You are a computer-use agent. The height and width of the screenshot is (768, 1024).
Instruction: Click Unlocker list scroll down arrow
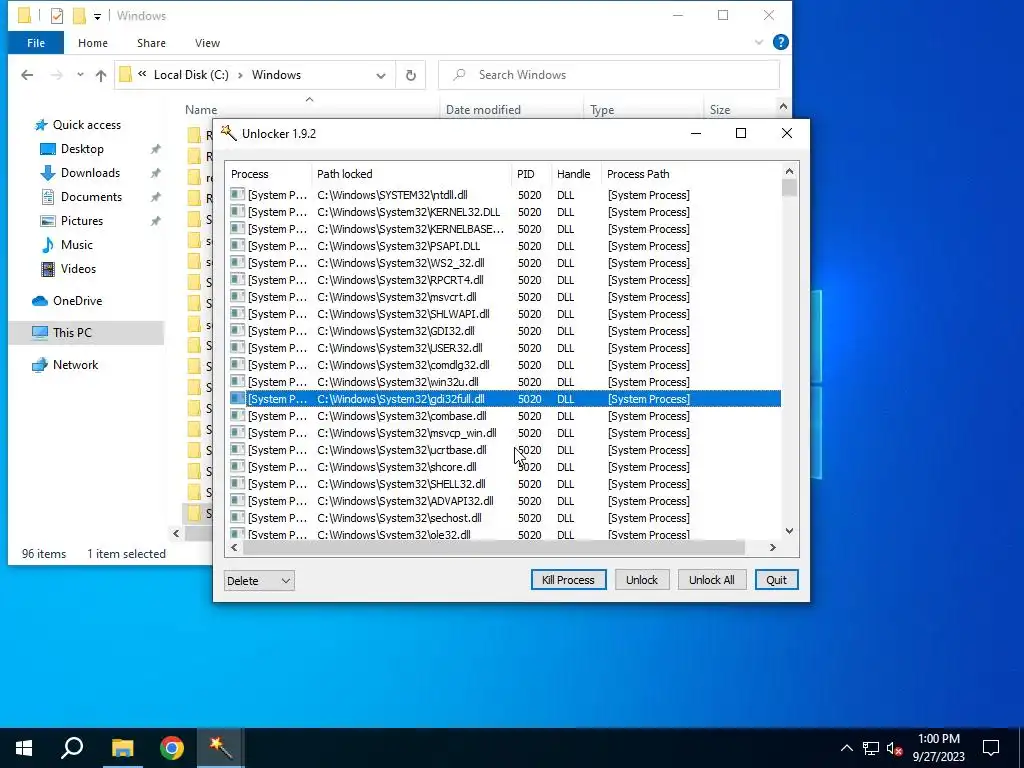coord(790,531)
